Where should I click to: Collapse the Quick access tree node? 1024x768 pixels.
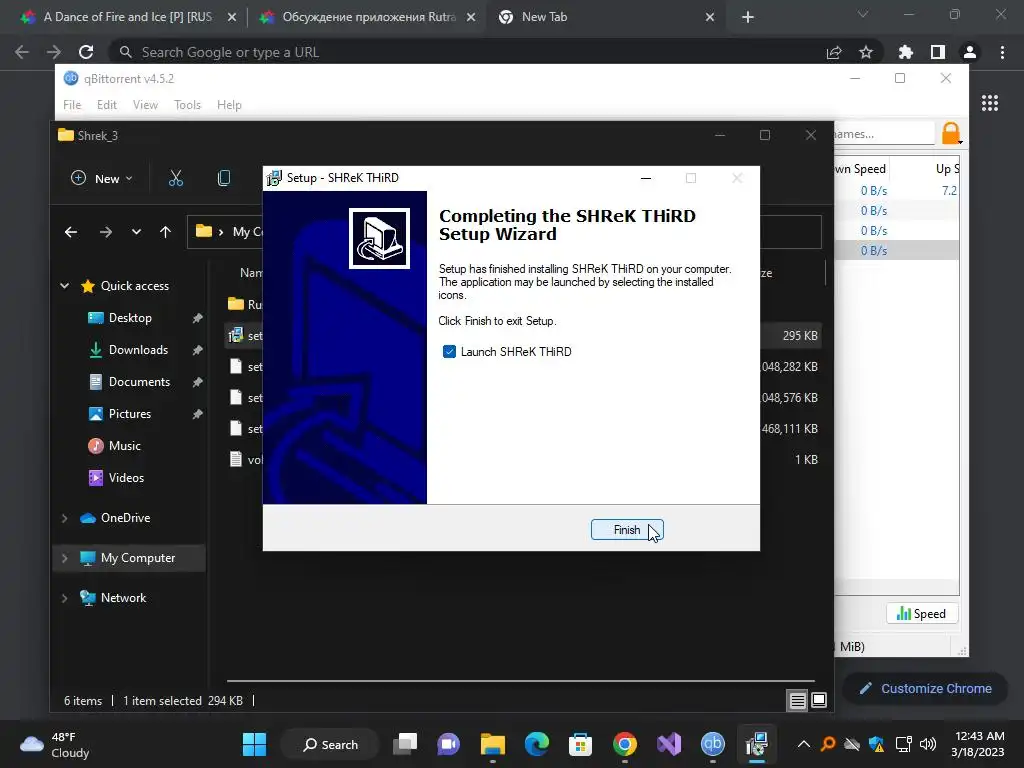[65, 285]
